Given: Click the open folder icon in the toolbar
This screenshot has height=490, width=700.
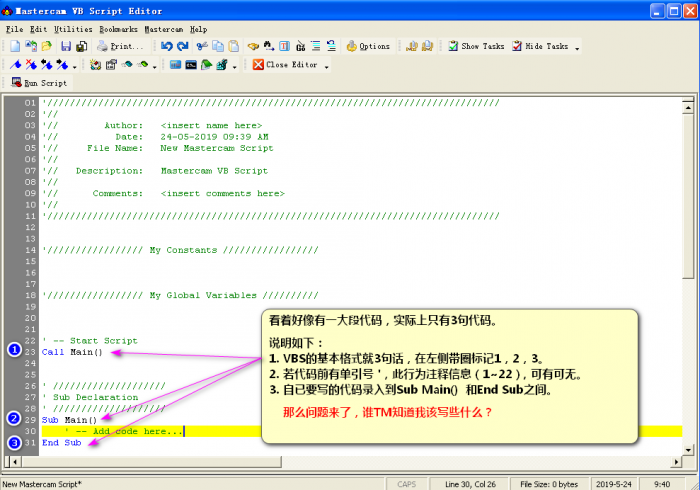Looking at the screenshot, I should pyautogui.click(x=46, y=46).
